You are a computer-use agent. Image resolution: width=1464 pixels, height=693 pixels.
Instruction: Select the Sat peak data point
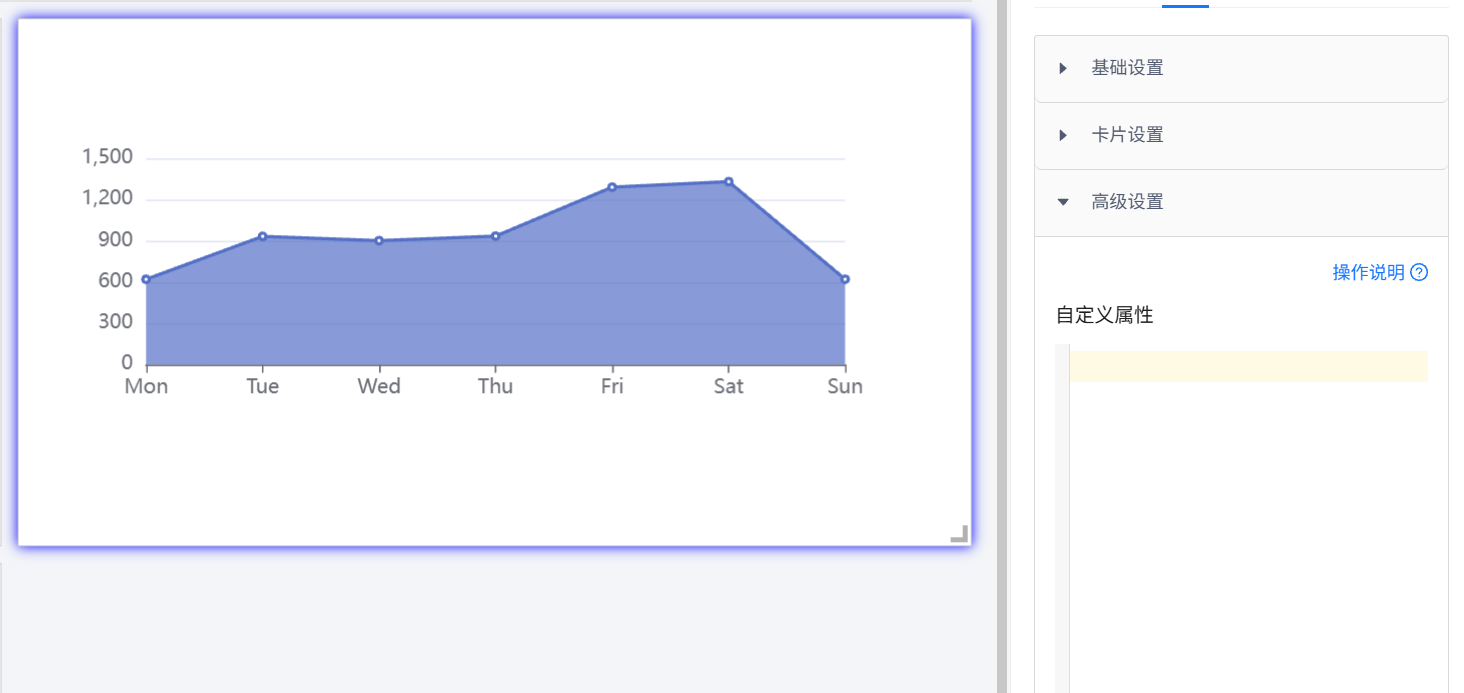(x=729, y=181)
